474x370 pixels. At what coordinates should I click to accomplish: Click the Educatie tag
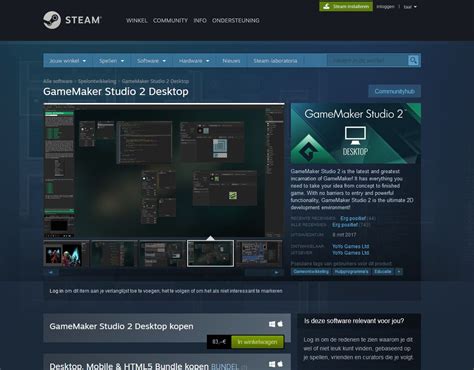383,272
